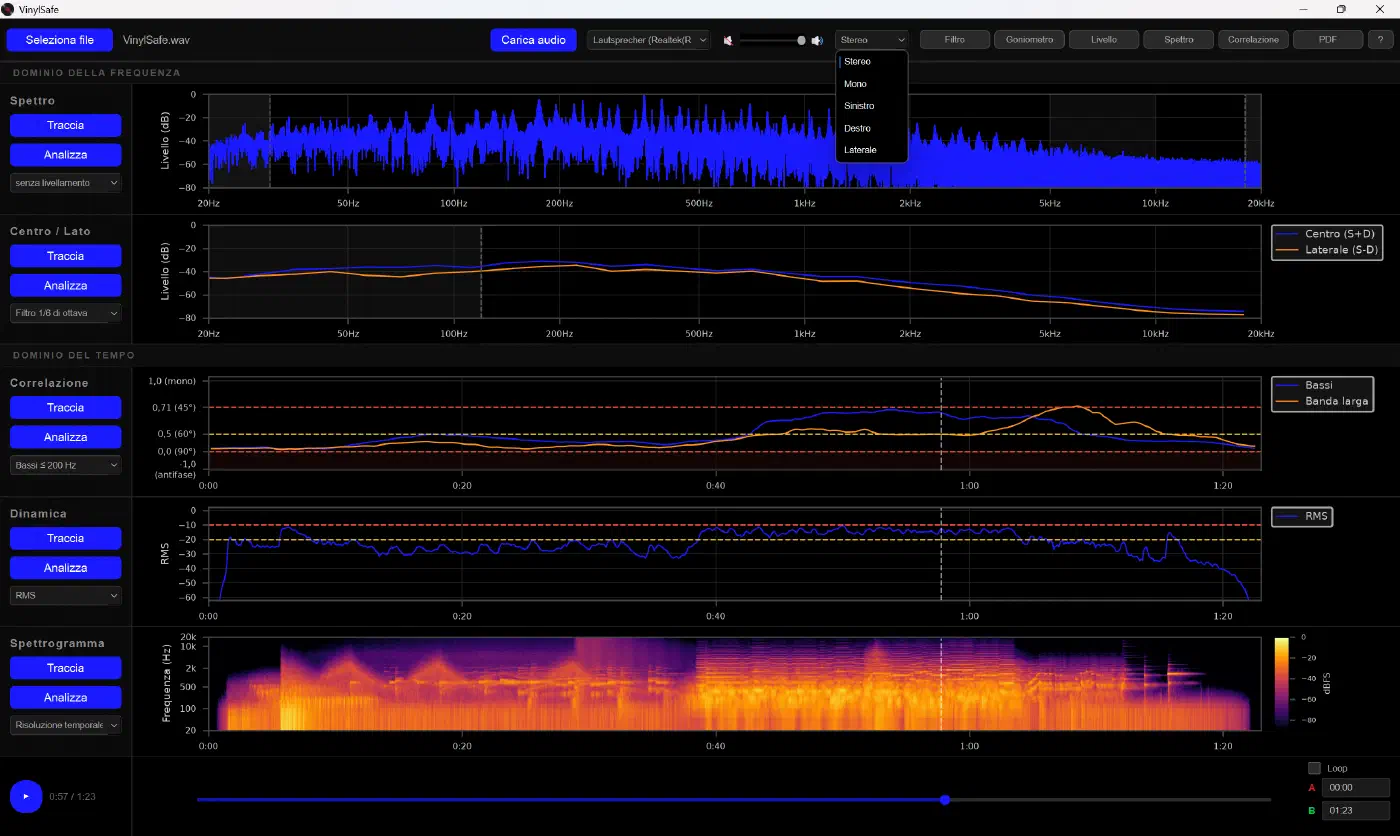Image resolution: width=1400 pixels, height=836 pixels.
Task: Open the 'Risoluzione temporale' dropdown
Action: click(x=66, y=725)
